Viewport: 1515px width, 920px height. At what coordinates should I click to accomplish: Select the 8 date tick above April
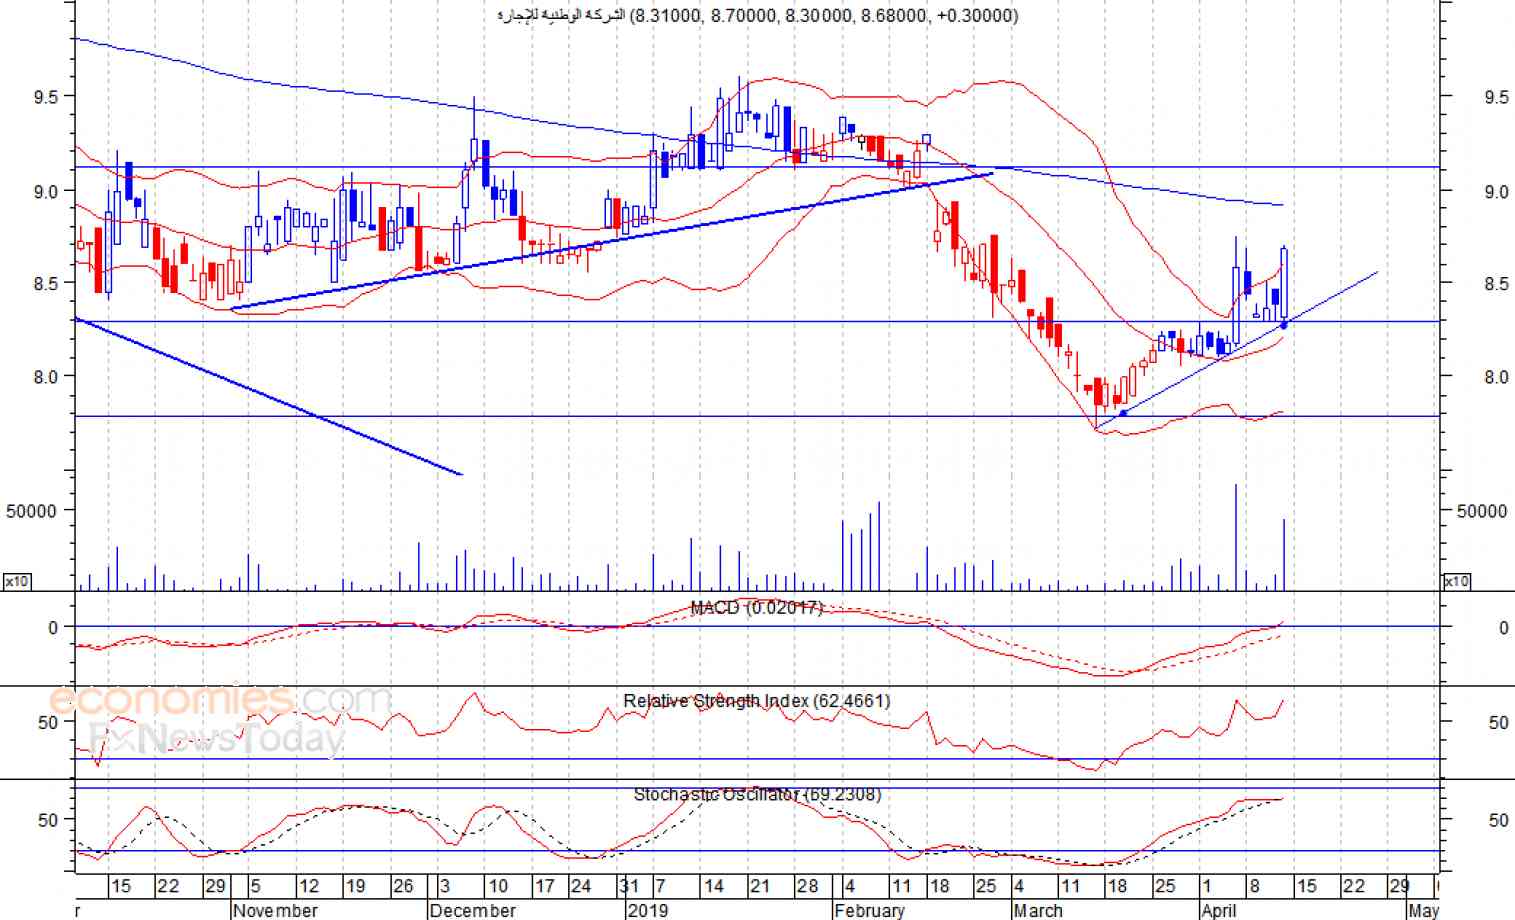(x=1254, y=886)
